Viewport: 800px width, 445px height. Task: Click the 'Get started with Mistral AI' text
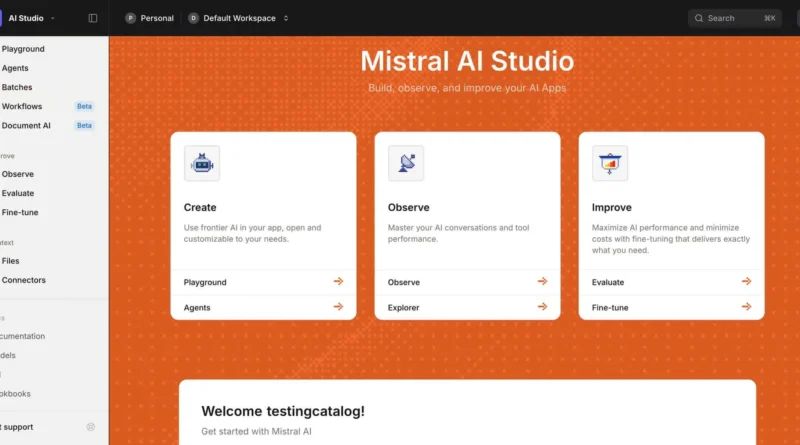pyautogui.click(x=256, y=432)
